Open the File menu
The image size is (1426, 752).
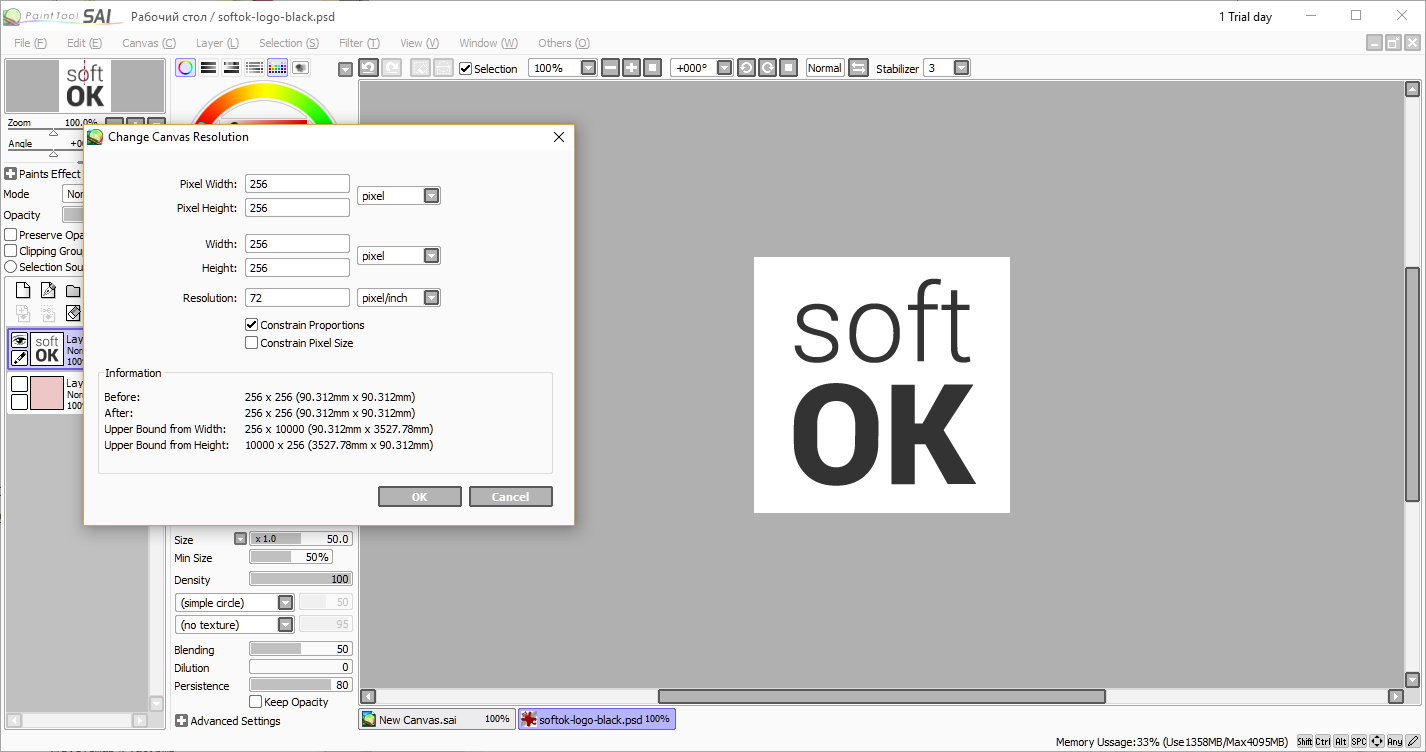click(30, 43)
